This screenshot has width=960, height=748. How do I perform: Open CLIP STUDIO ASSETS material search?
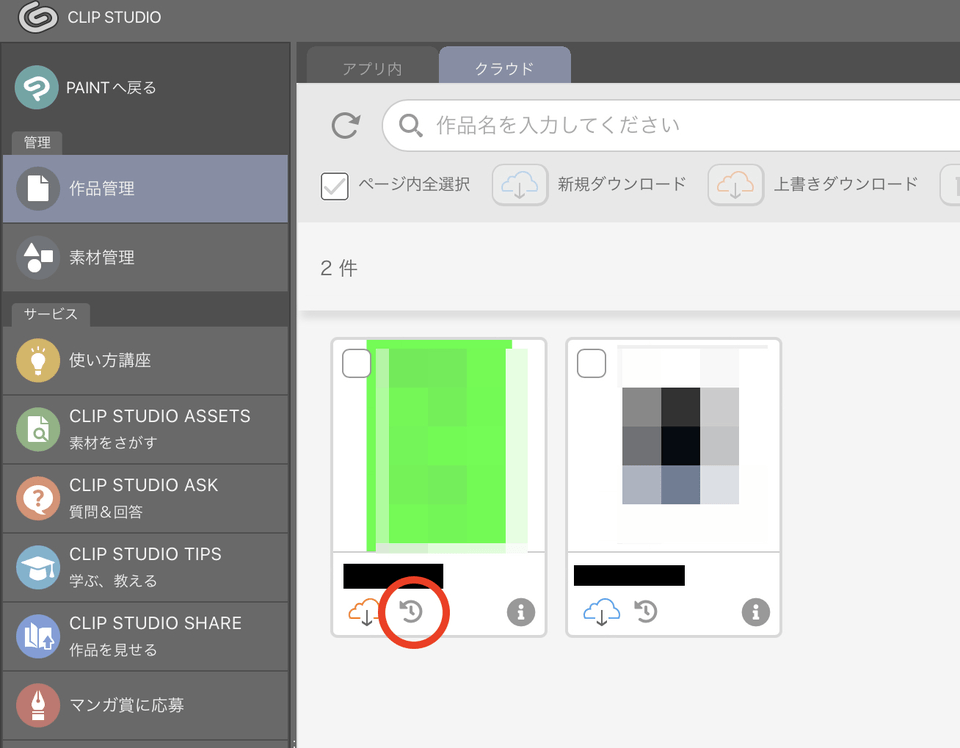pos(145,430)
